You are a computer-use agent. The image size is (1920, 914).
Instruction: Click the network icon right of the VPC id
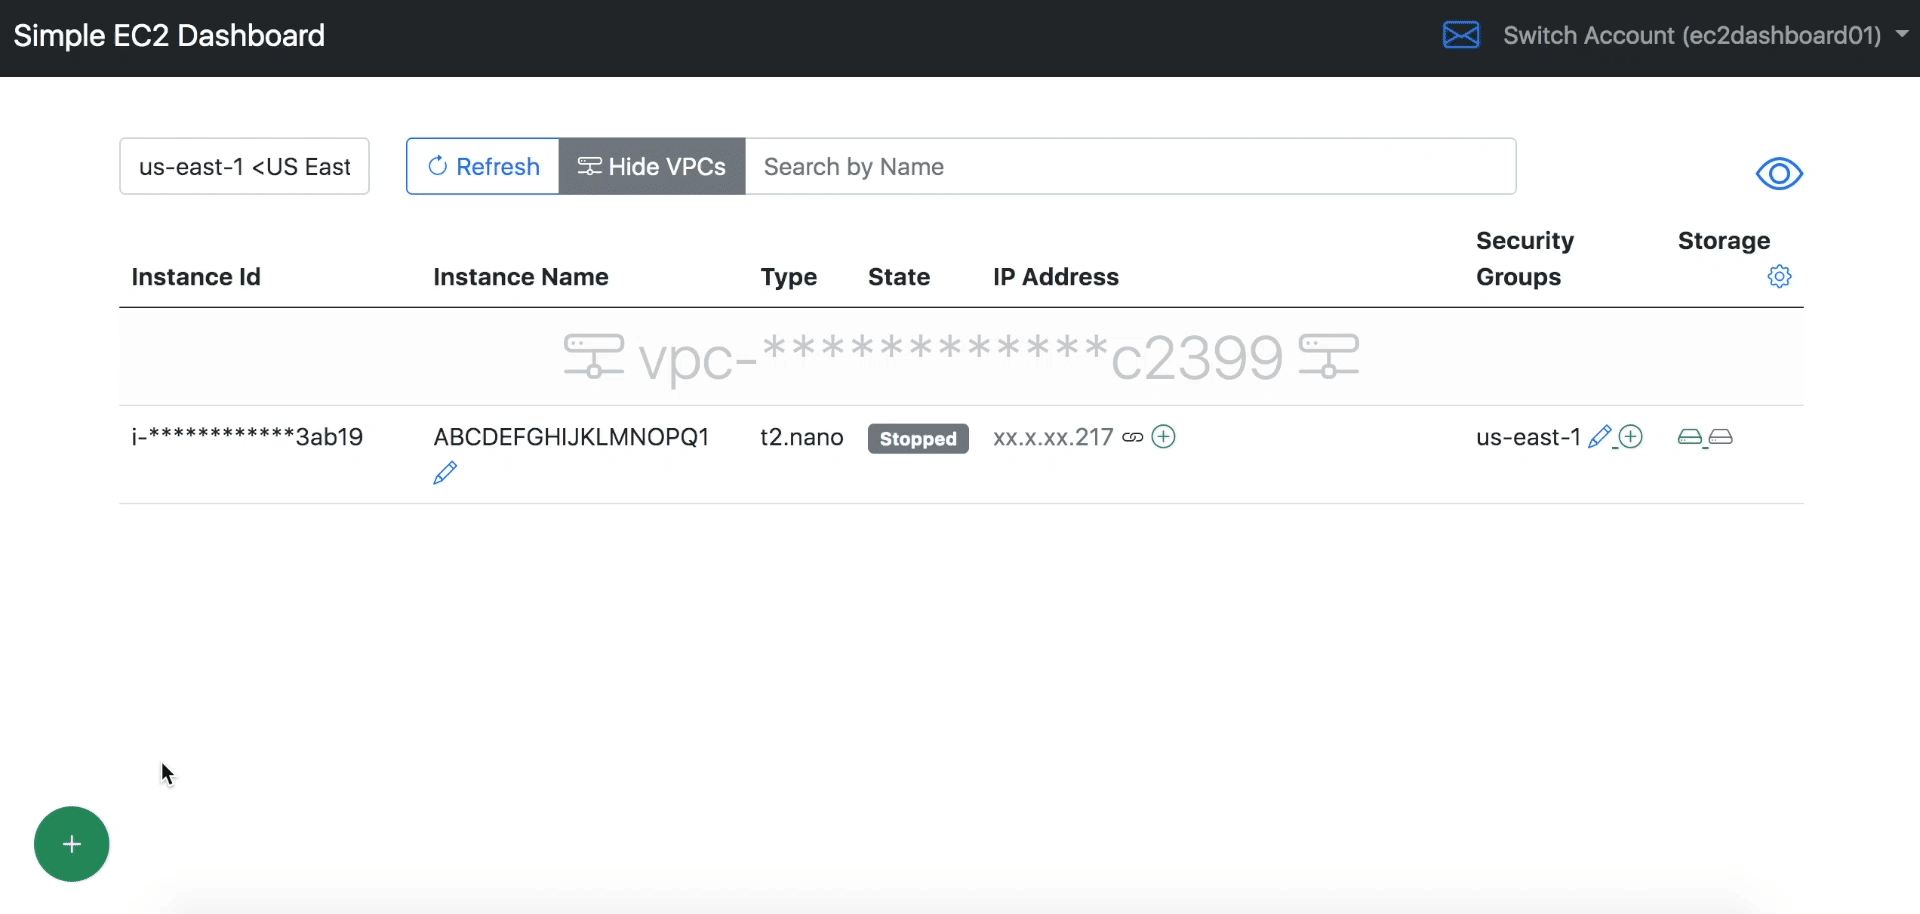[1328, 357]
